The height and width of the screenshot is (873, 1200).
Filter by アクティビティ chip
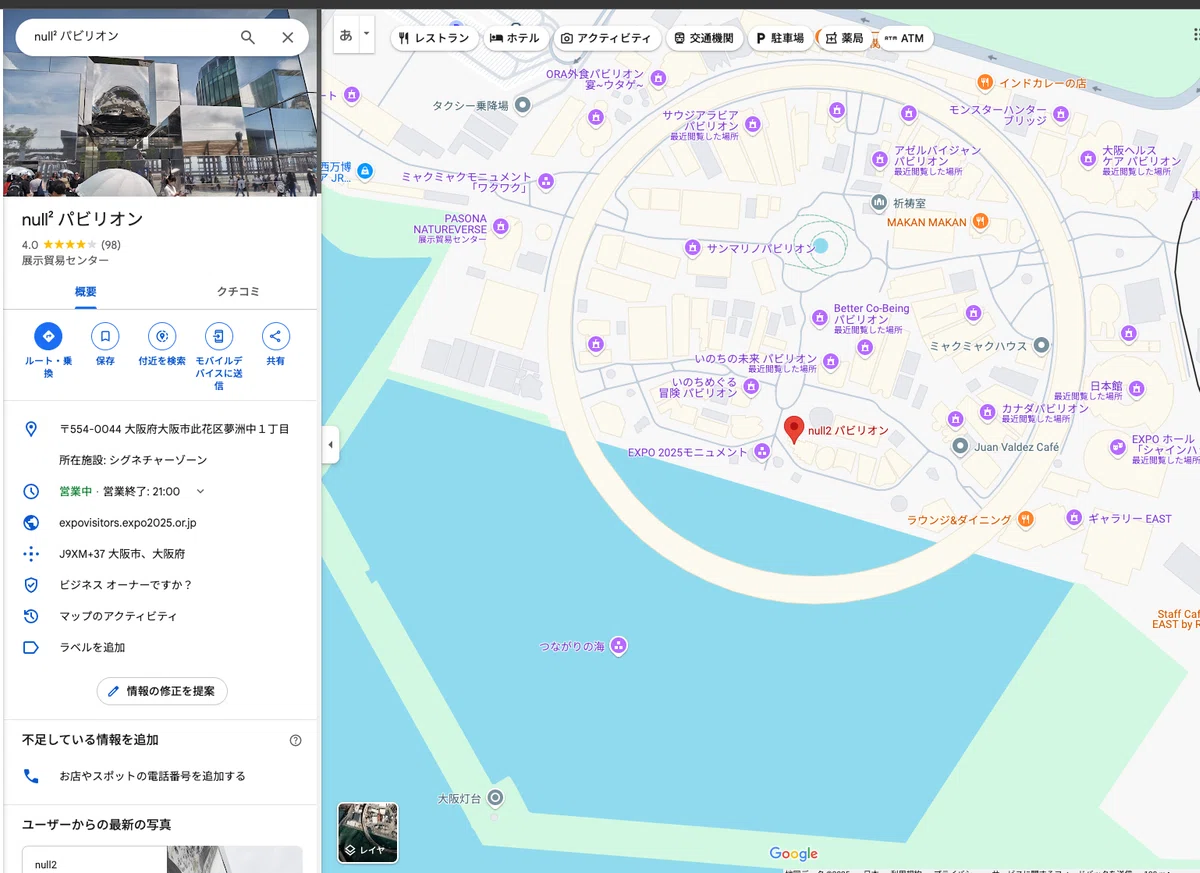[x=606, y=38]
